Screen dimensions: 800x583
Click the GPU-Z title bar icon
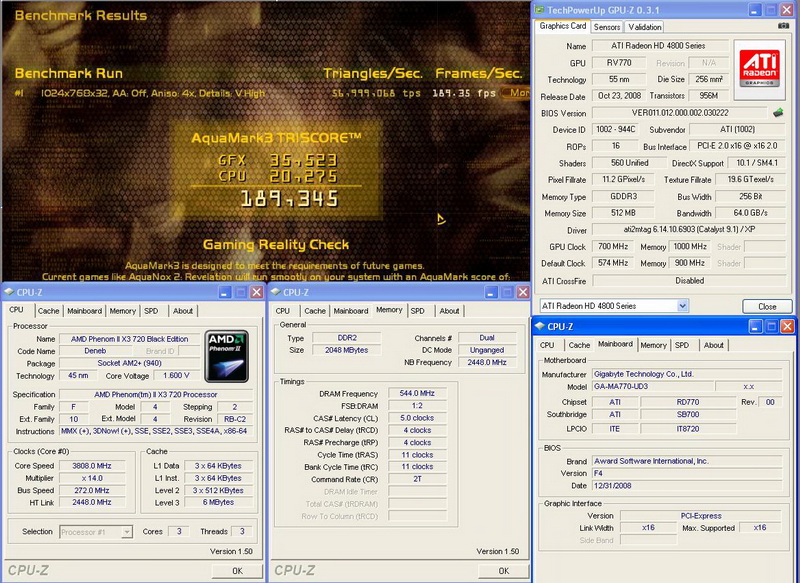pos(539,10)
